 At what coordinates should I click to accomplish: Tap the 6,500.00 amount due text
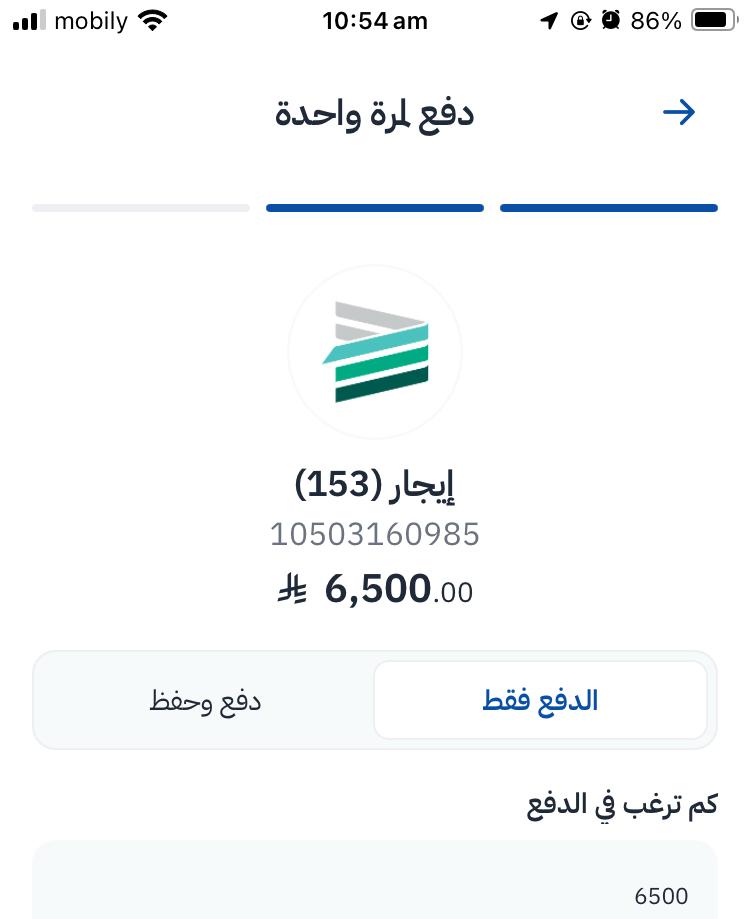(398, 590)
